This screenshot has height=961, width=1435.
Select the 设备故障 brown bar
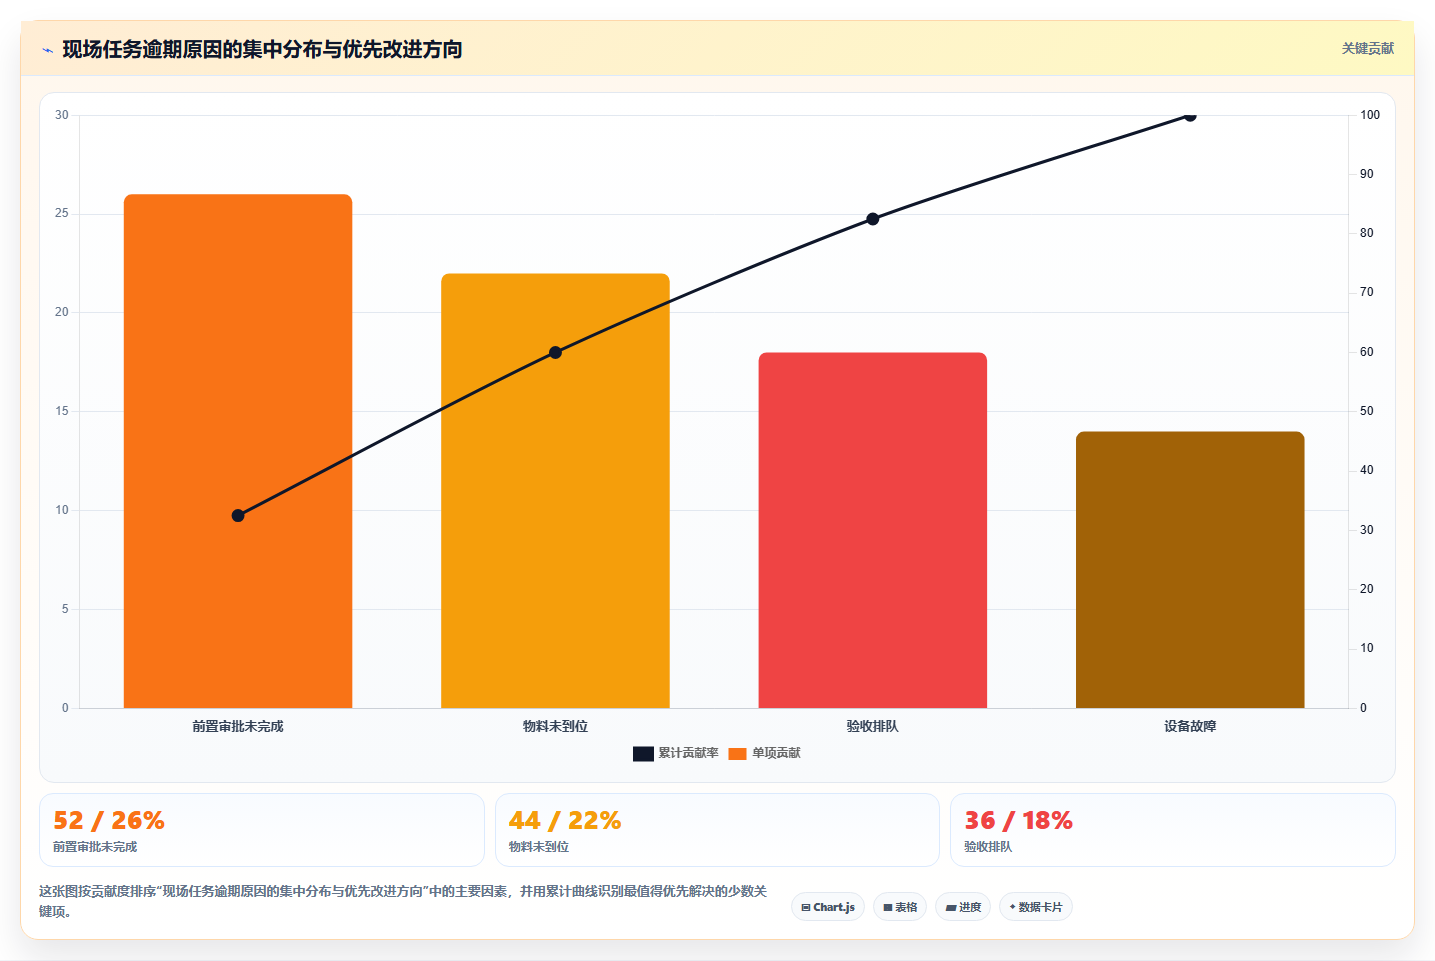click(x=1190, y=570)
